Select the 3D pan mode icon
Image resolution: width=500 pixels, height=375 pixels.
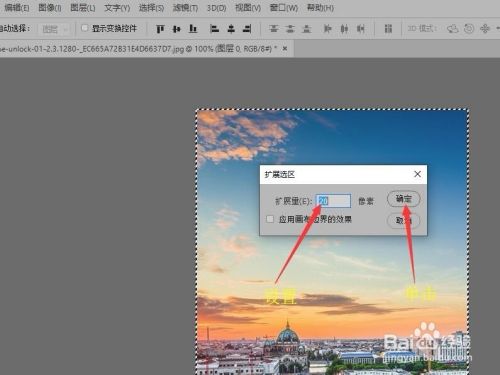485,29
